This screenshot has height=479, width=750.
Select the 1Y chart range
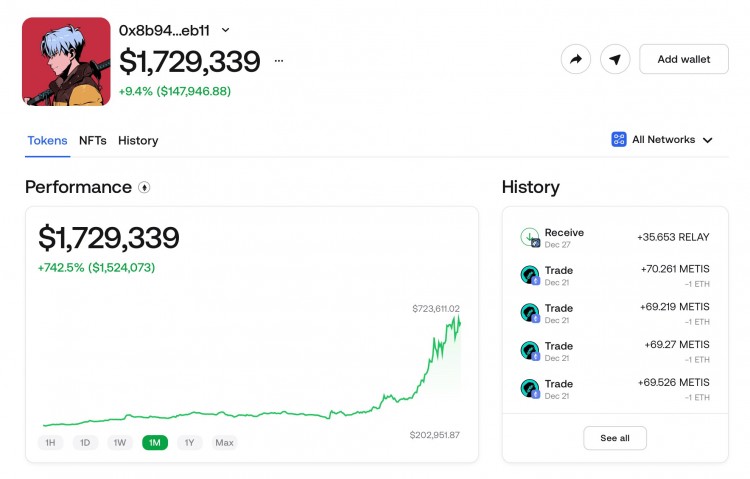click(x=189, y=443)
